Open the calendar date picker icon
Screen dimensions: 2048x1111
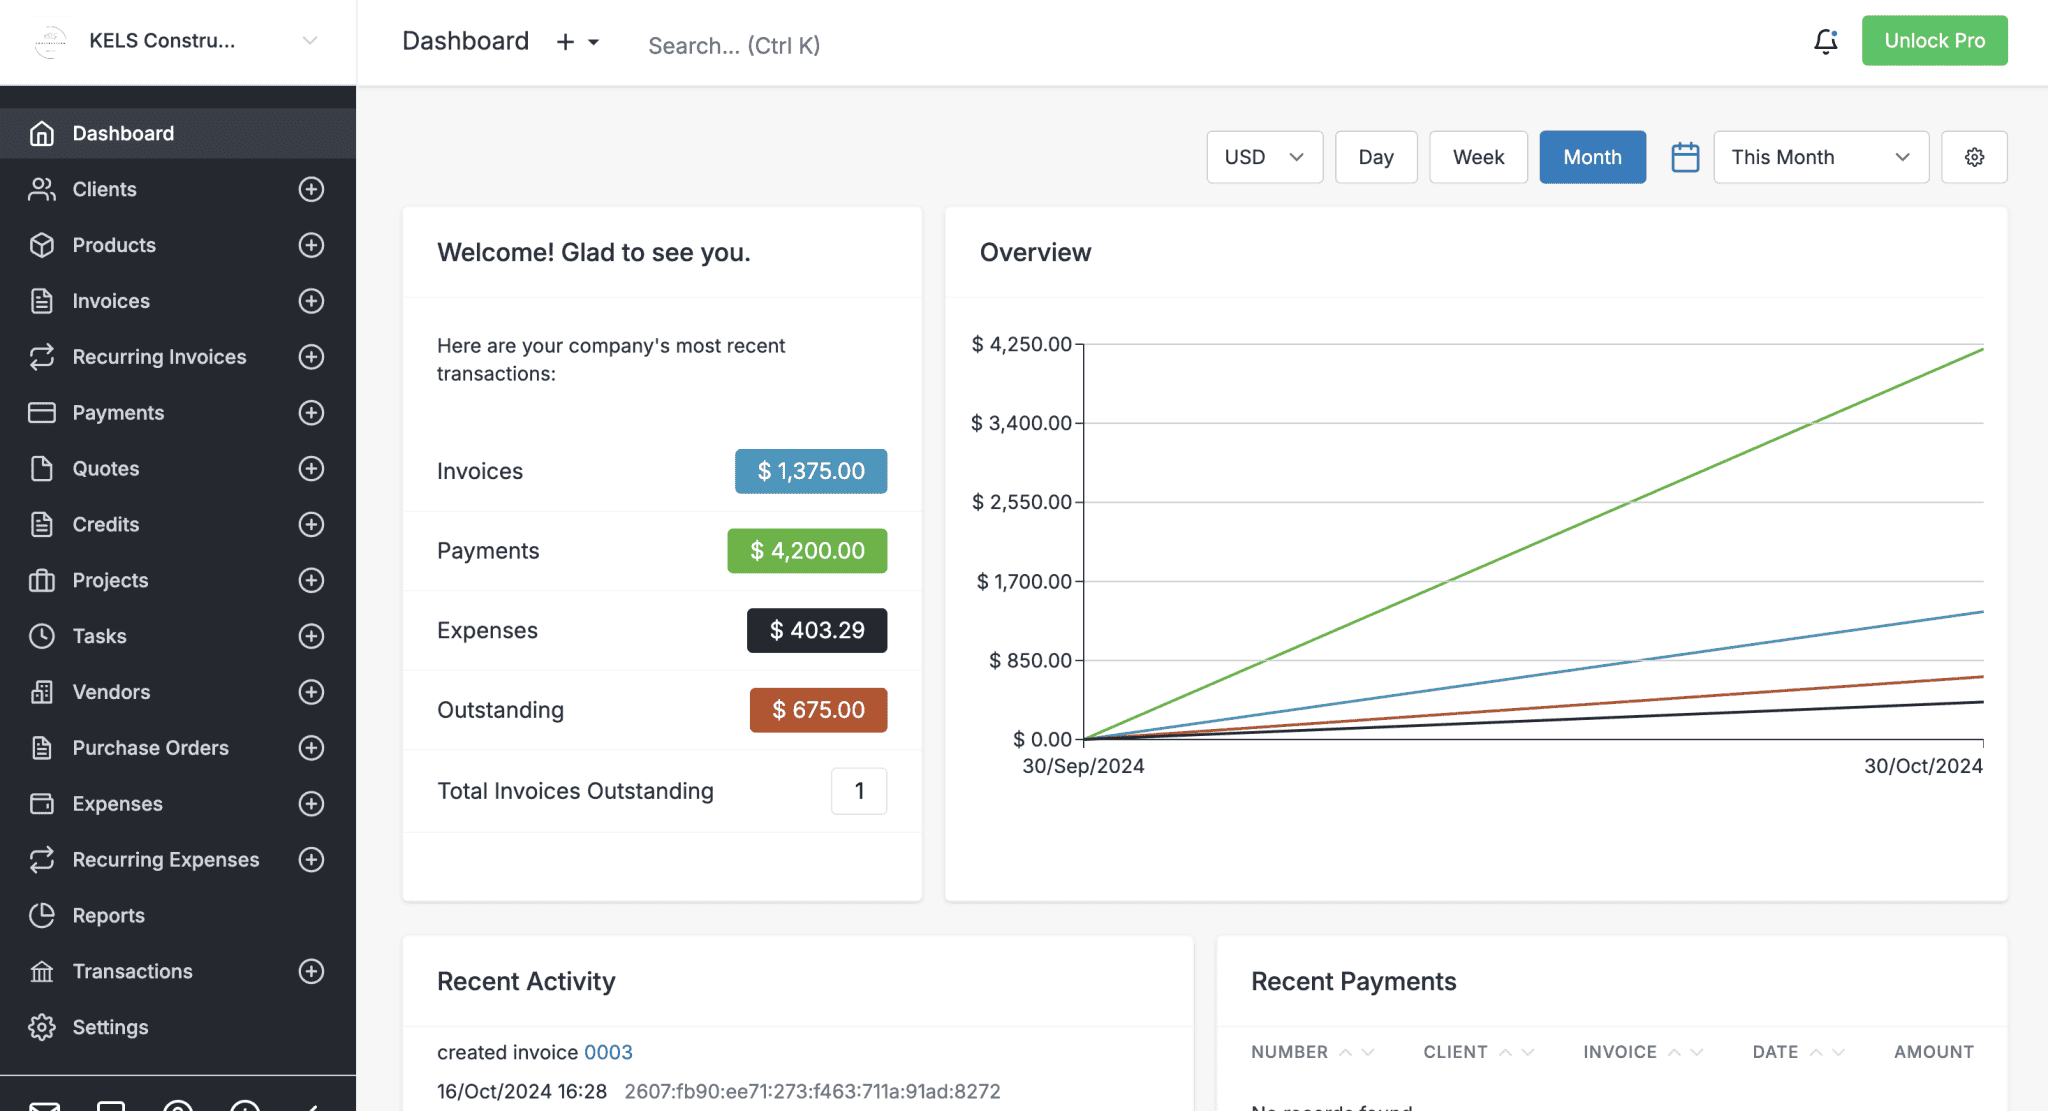click(1685, 157)
